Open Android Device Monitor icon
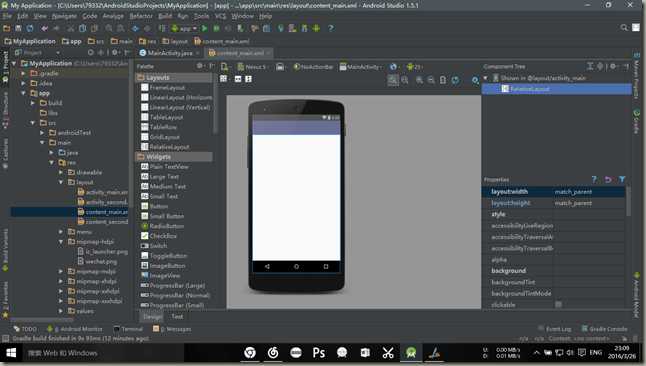 (316, 28)
